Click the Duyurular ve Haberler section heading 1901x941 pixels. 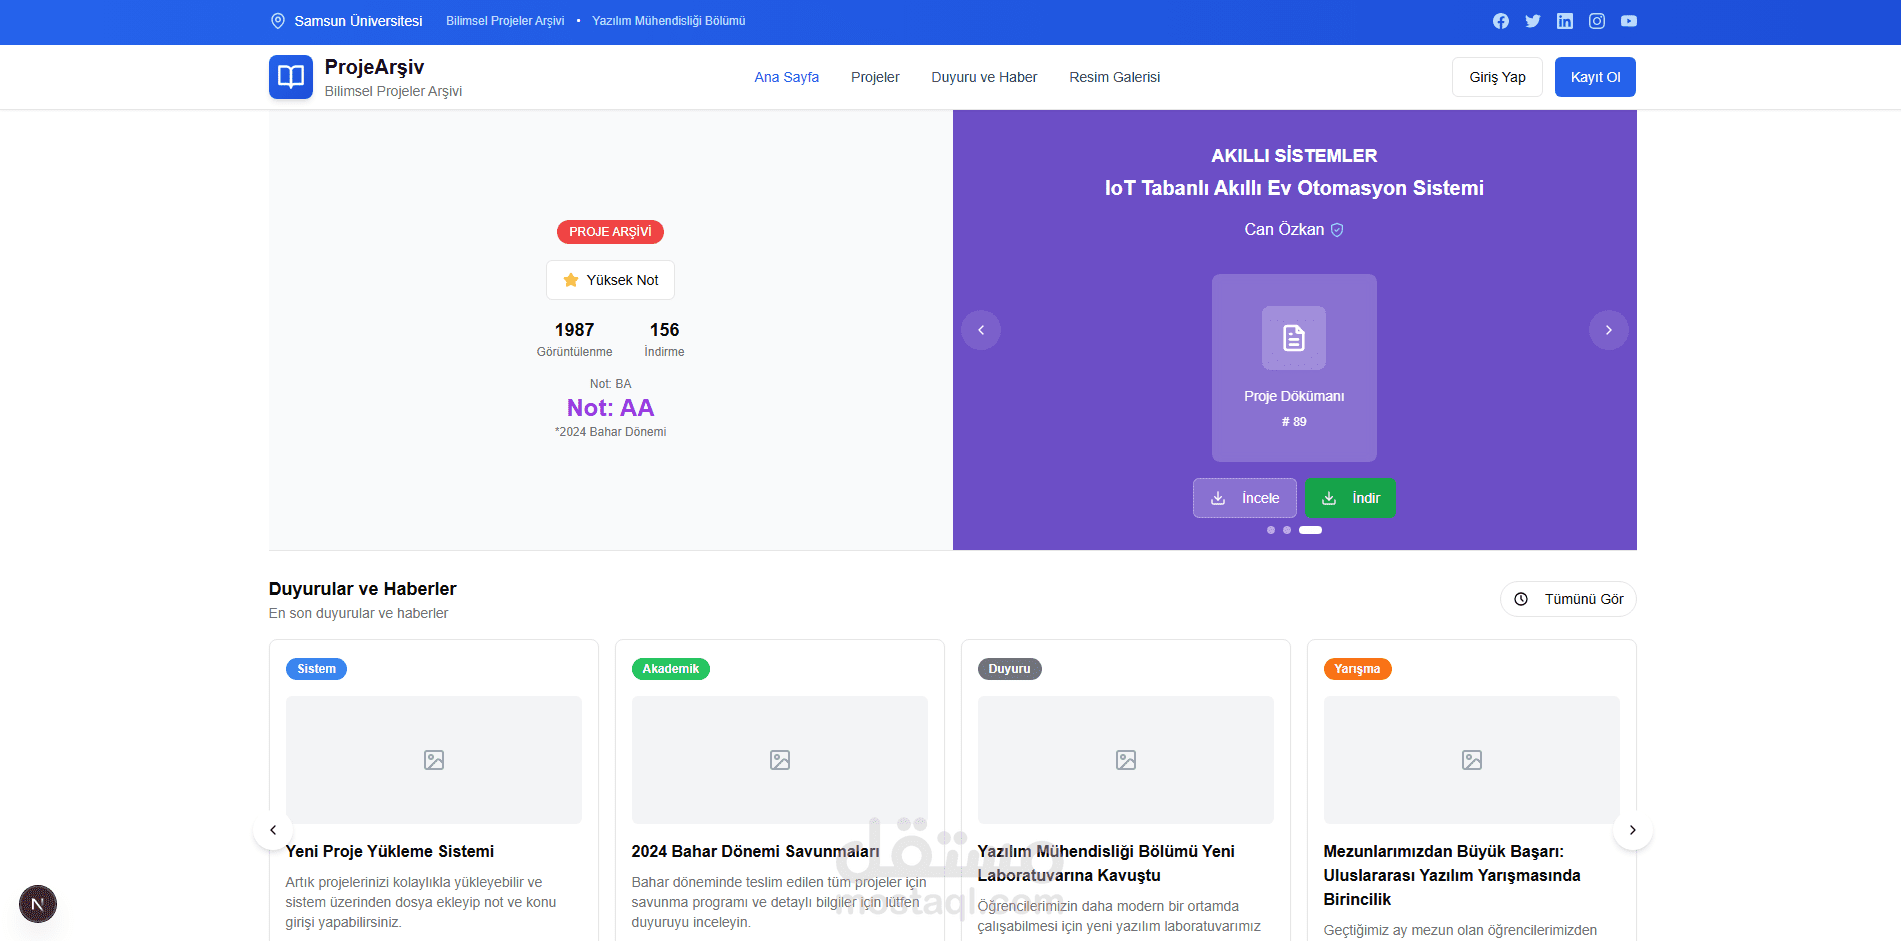point(362,589)
